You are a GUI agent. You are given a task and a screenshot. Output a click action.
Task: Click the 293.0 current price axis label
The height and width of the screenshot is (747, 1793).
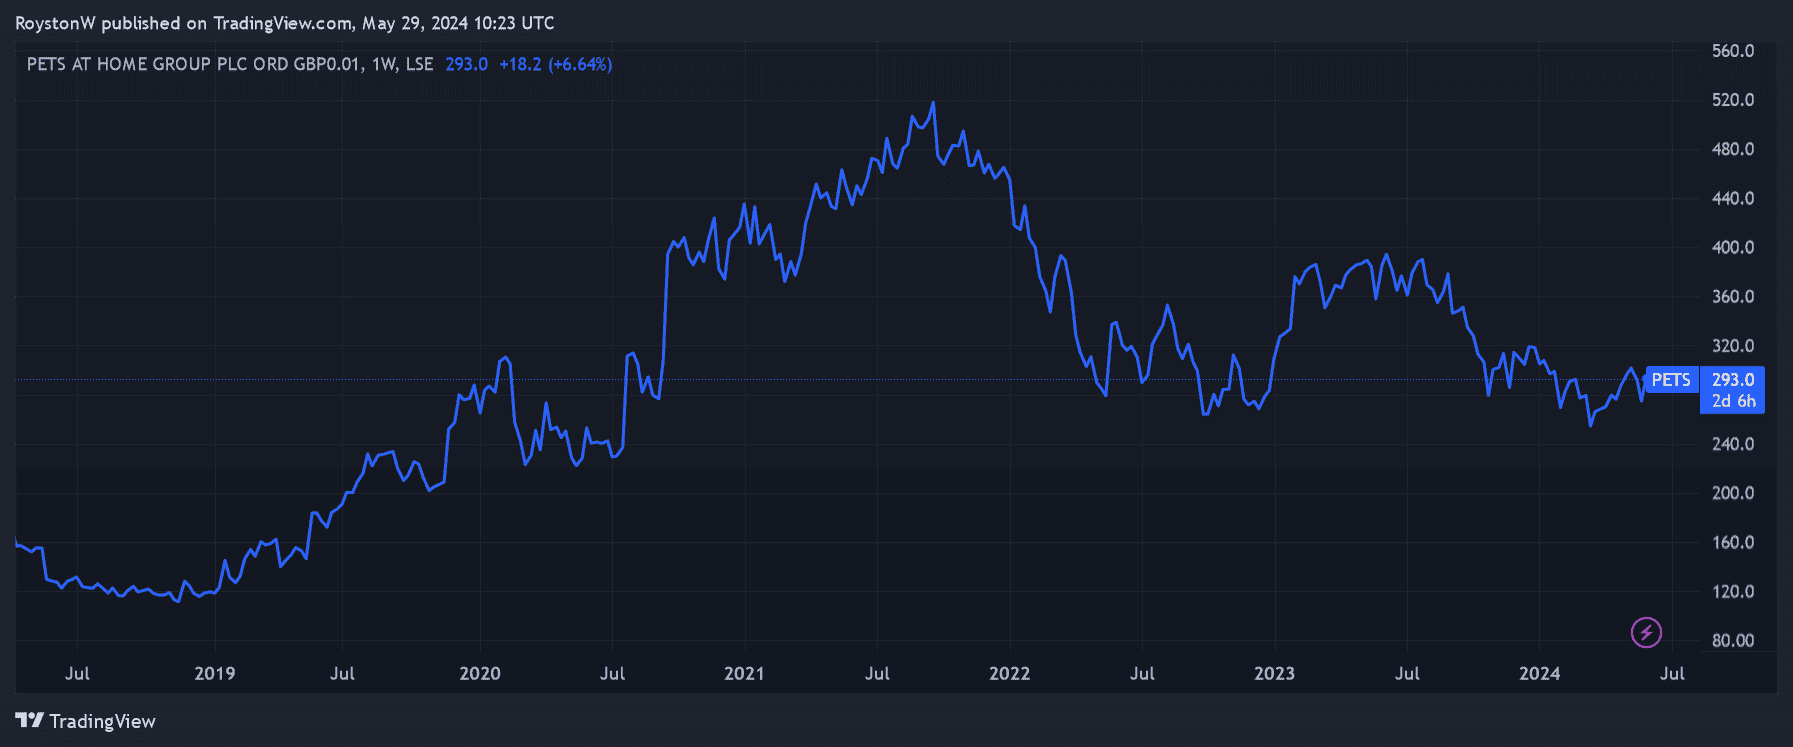(1733, 380)
